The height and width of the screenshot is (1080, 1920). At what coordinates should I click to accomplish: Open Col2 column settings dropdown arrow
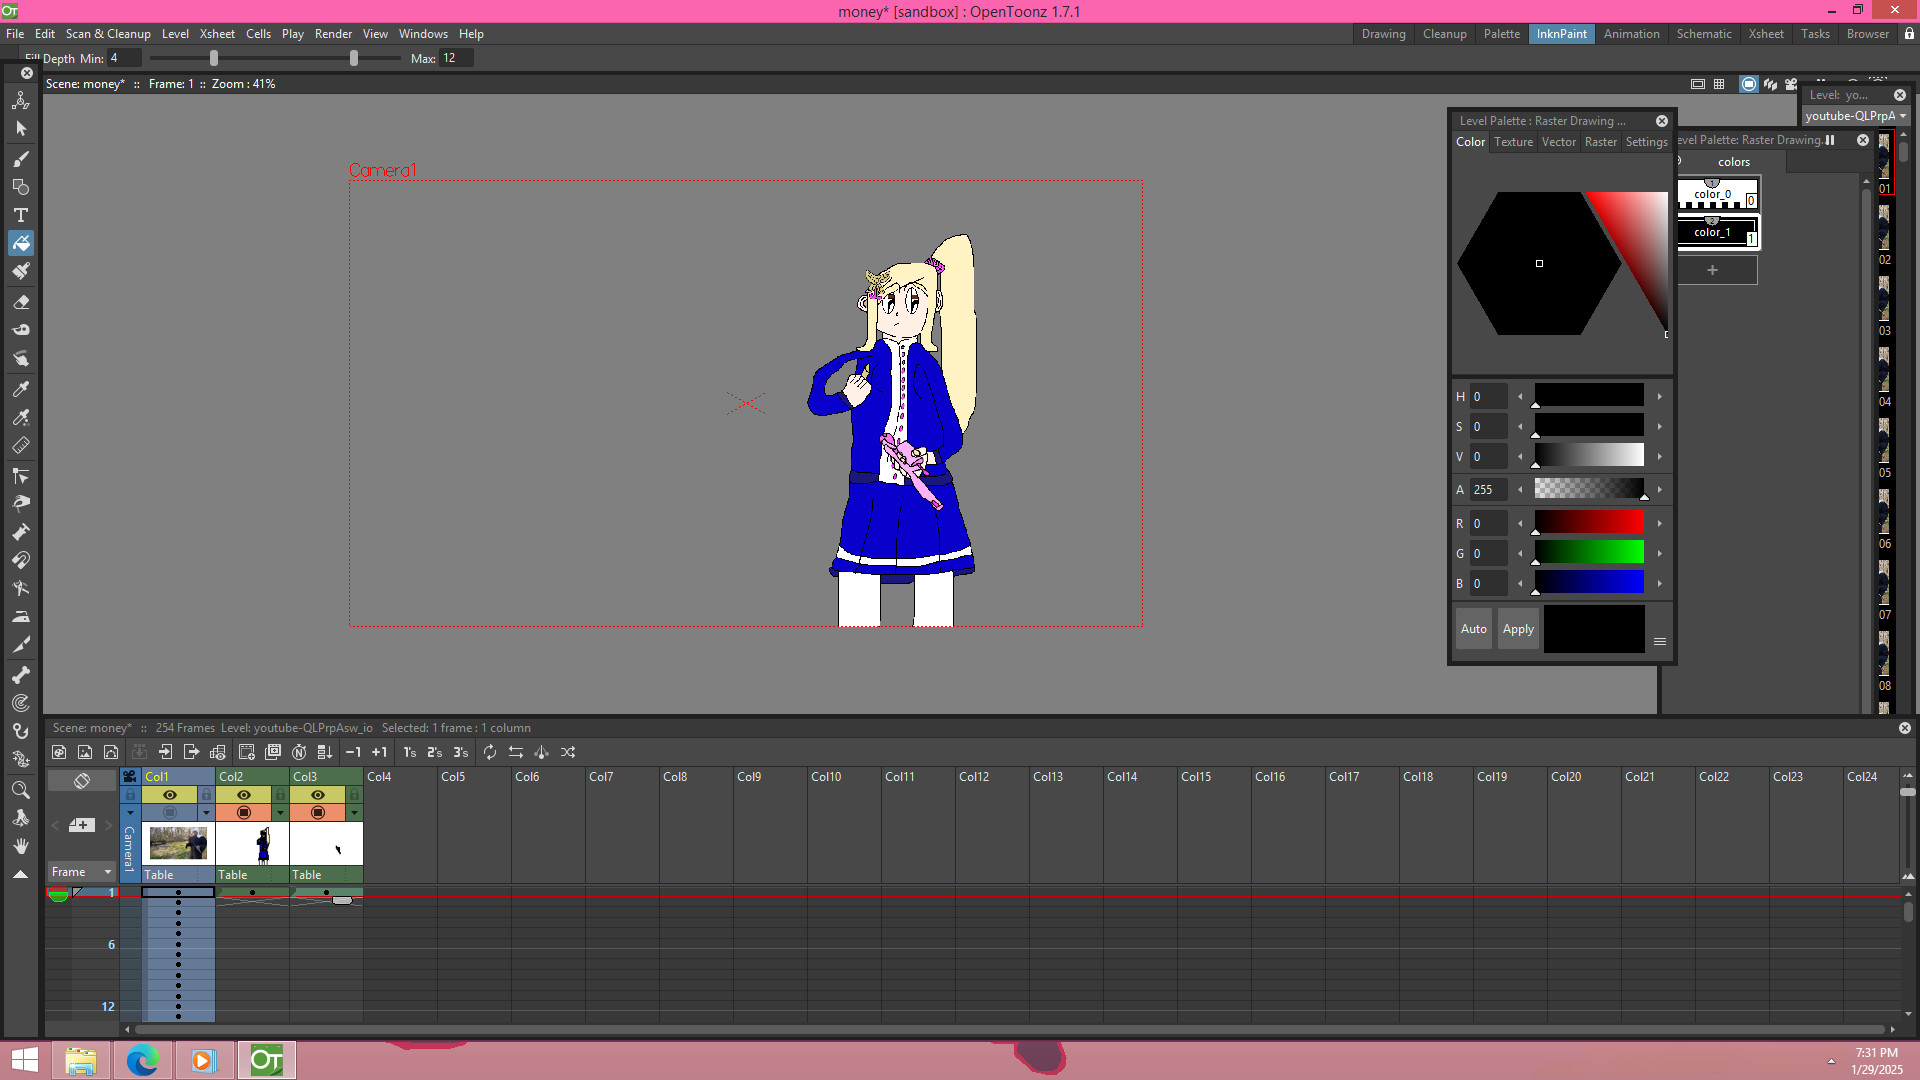(x=280, y=813)
